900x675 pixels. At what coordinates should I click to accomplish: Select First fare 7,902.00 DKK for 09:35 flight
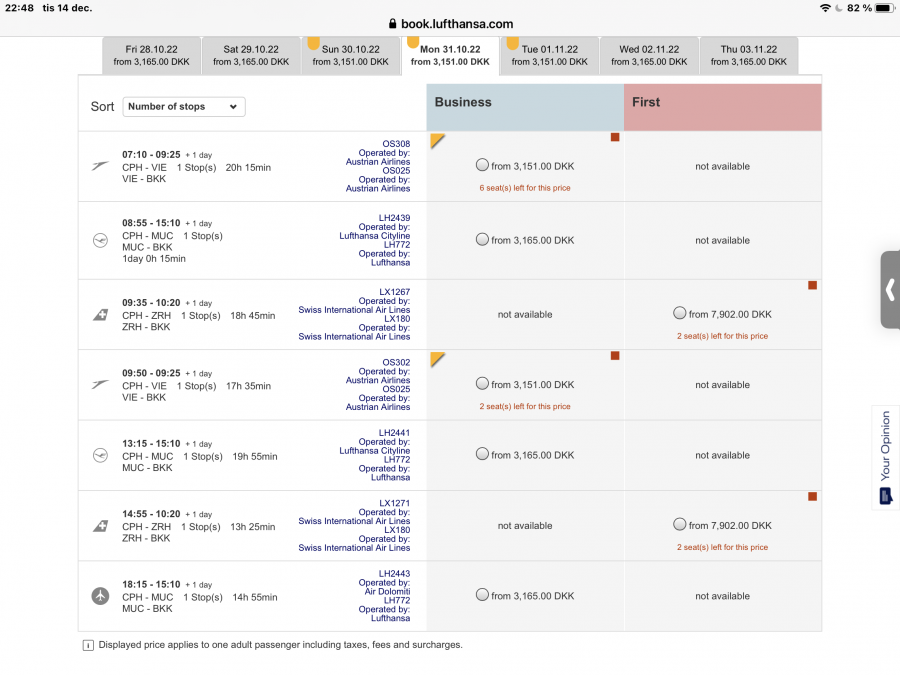[680, 314]
